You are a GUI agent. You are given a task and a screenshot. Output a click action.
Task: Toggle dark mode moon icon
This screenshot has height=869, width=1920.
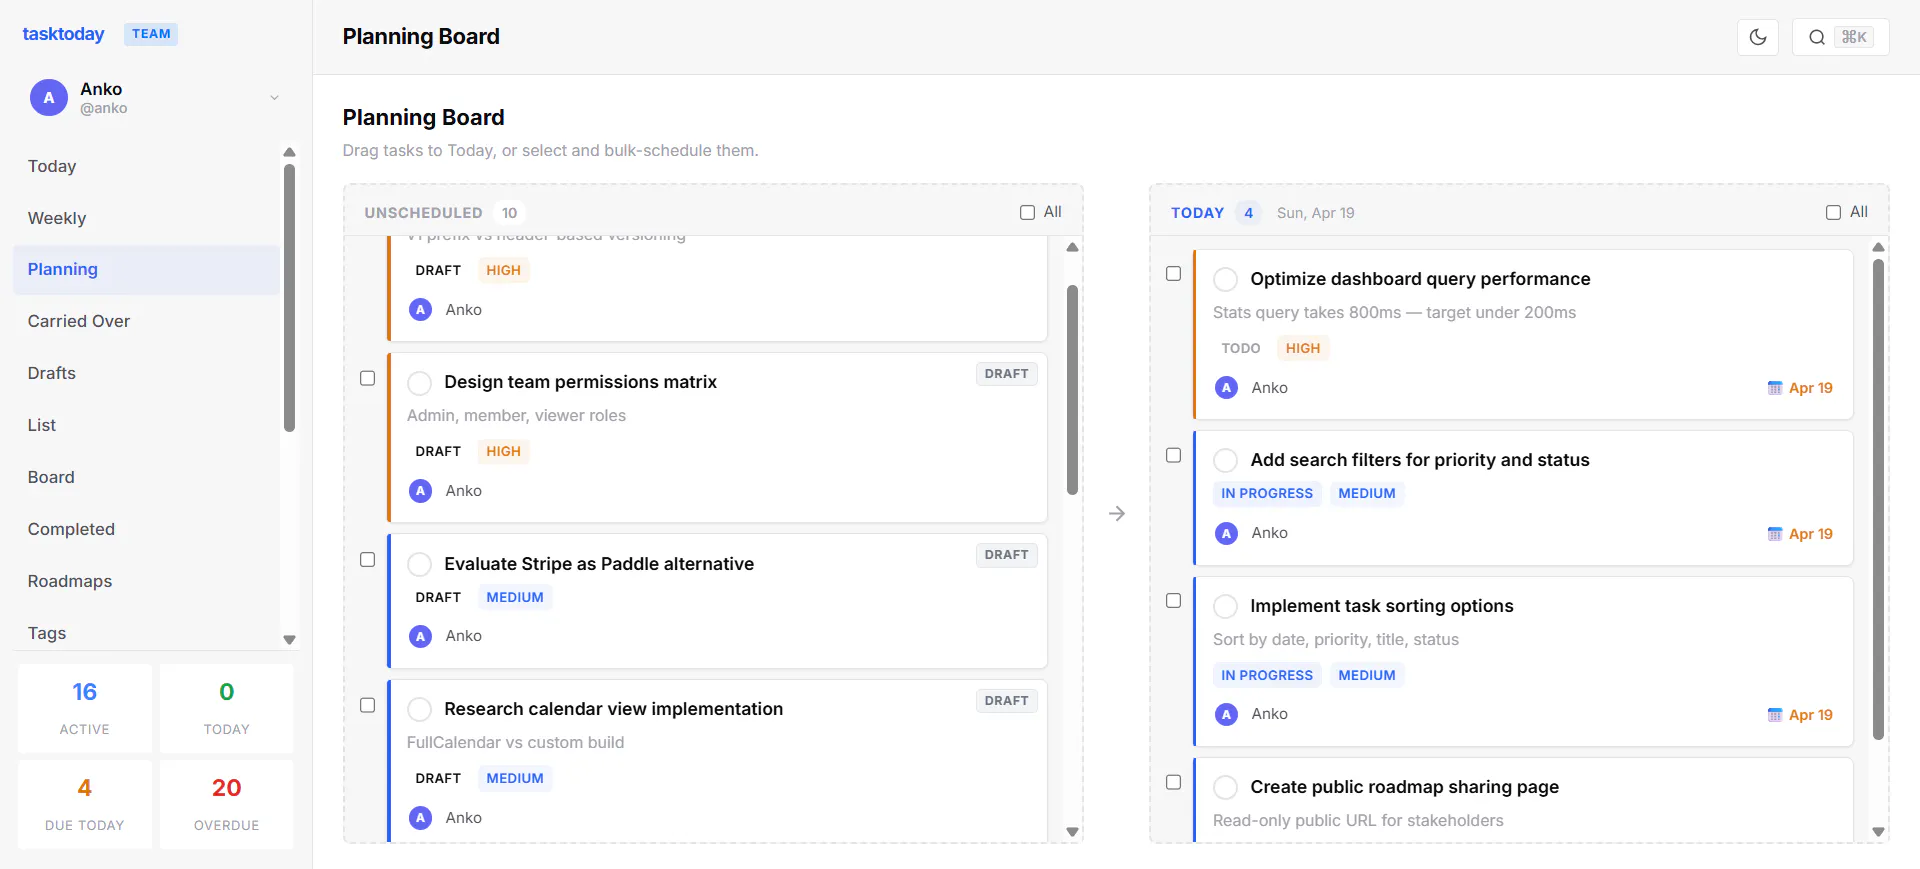pos(1758,37)
